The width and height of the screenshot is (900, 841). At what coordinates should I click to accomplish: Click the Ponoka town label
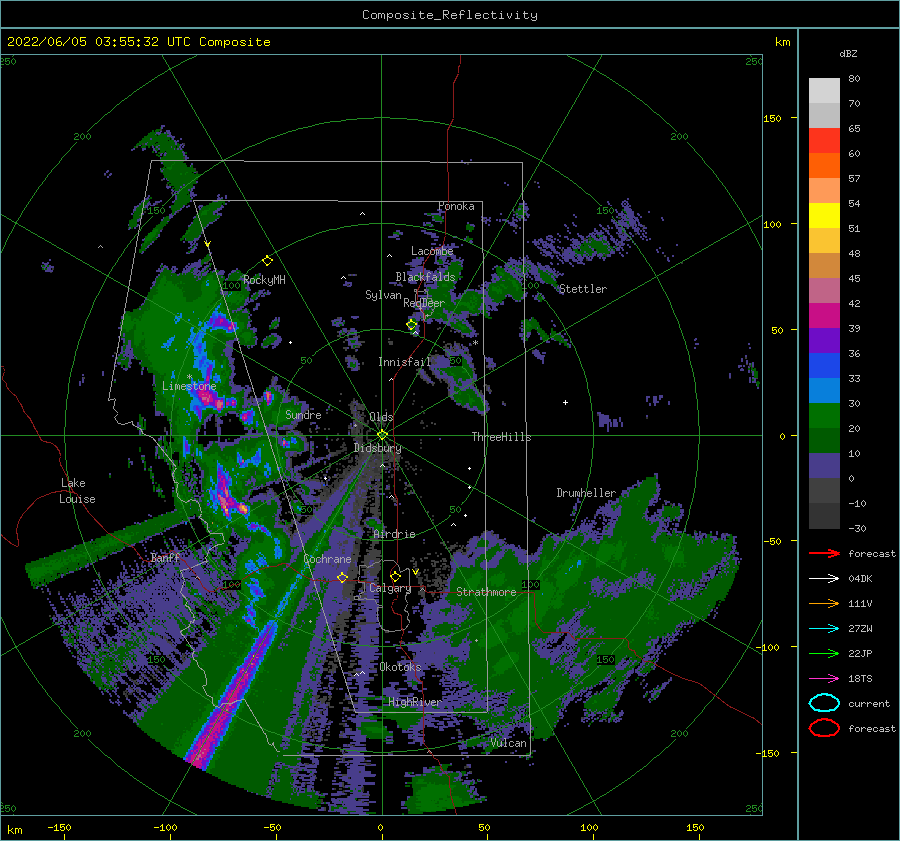pos(456,206)
